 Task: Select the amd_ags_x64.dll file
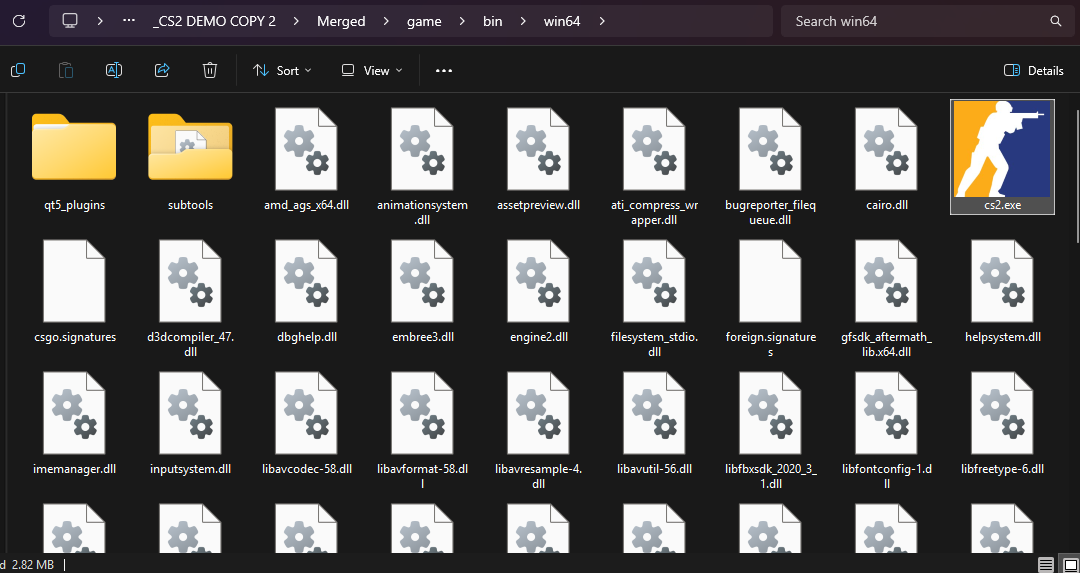point(307,161)
